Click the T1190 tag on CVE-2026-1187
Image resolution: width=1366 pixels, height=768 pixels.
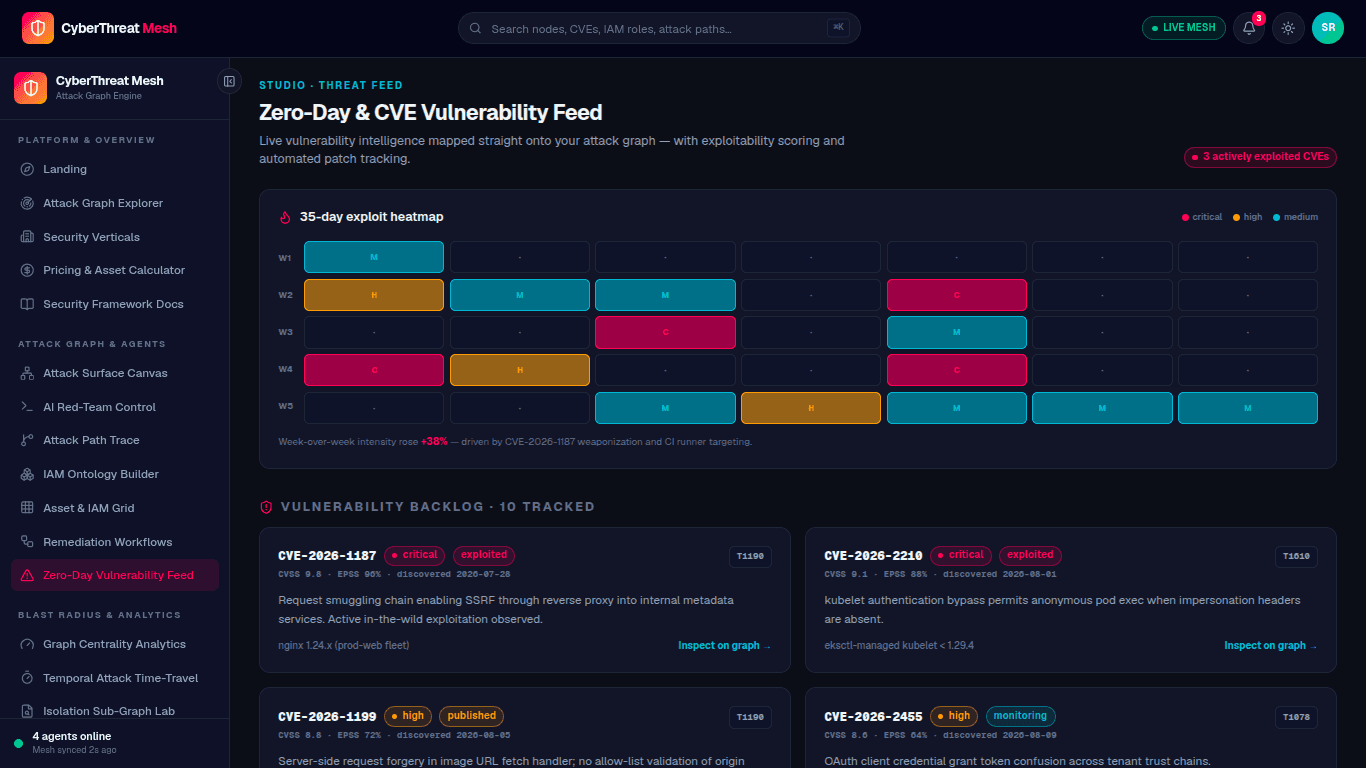point(750,556)
